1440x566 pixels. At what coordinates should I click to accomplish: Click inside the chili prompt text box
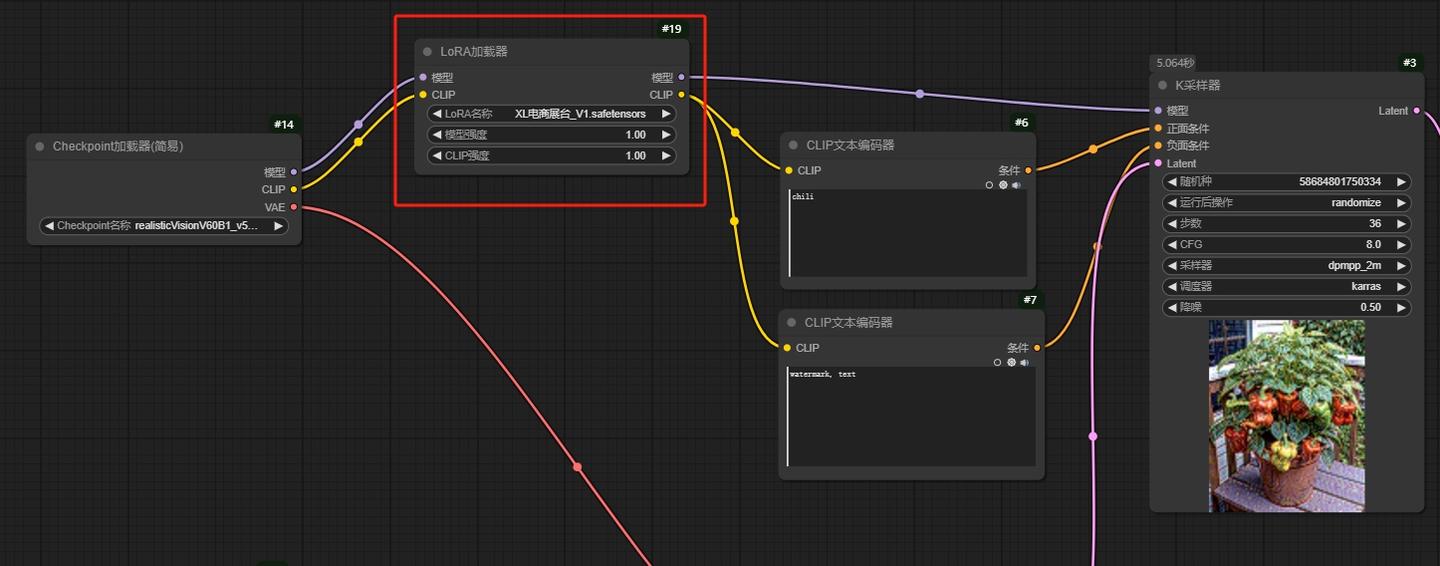(x=907, y=233)
